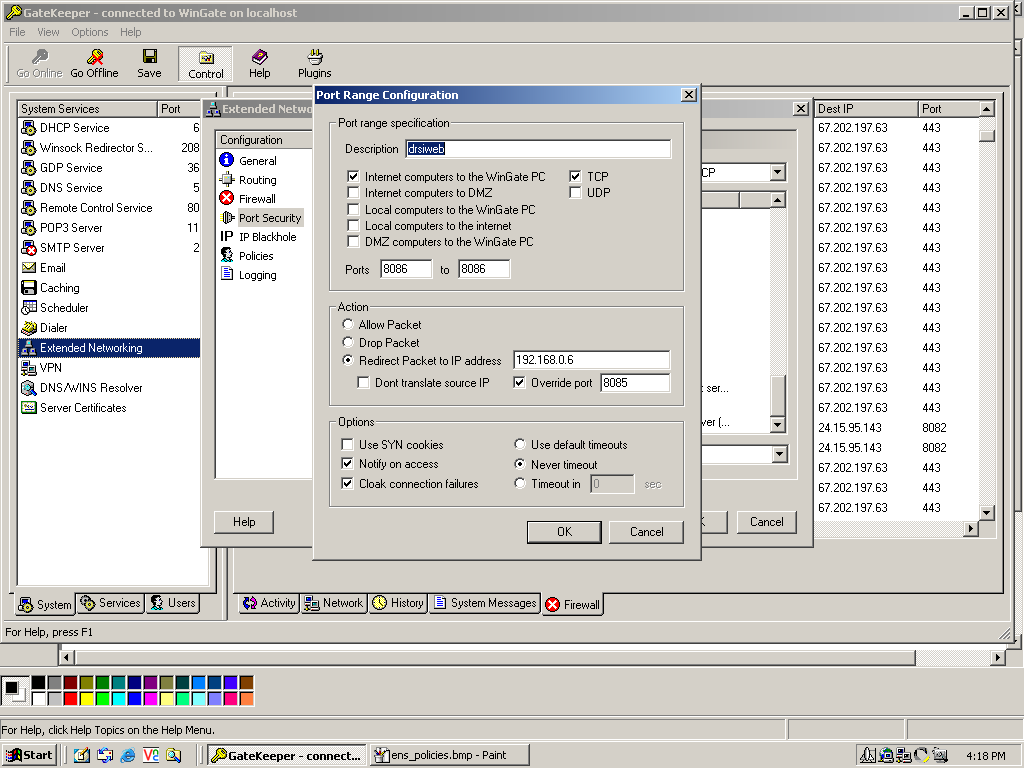Enable Use SYN cookies checkbox
1024x768 pixels.
[347, 445]
